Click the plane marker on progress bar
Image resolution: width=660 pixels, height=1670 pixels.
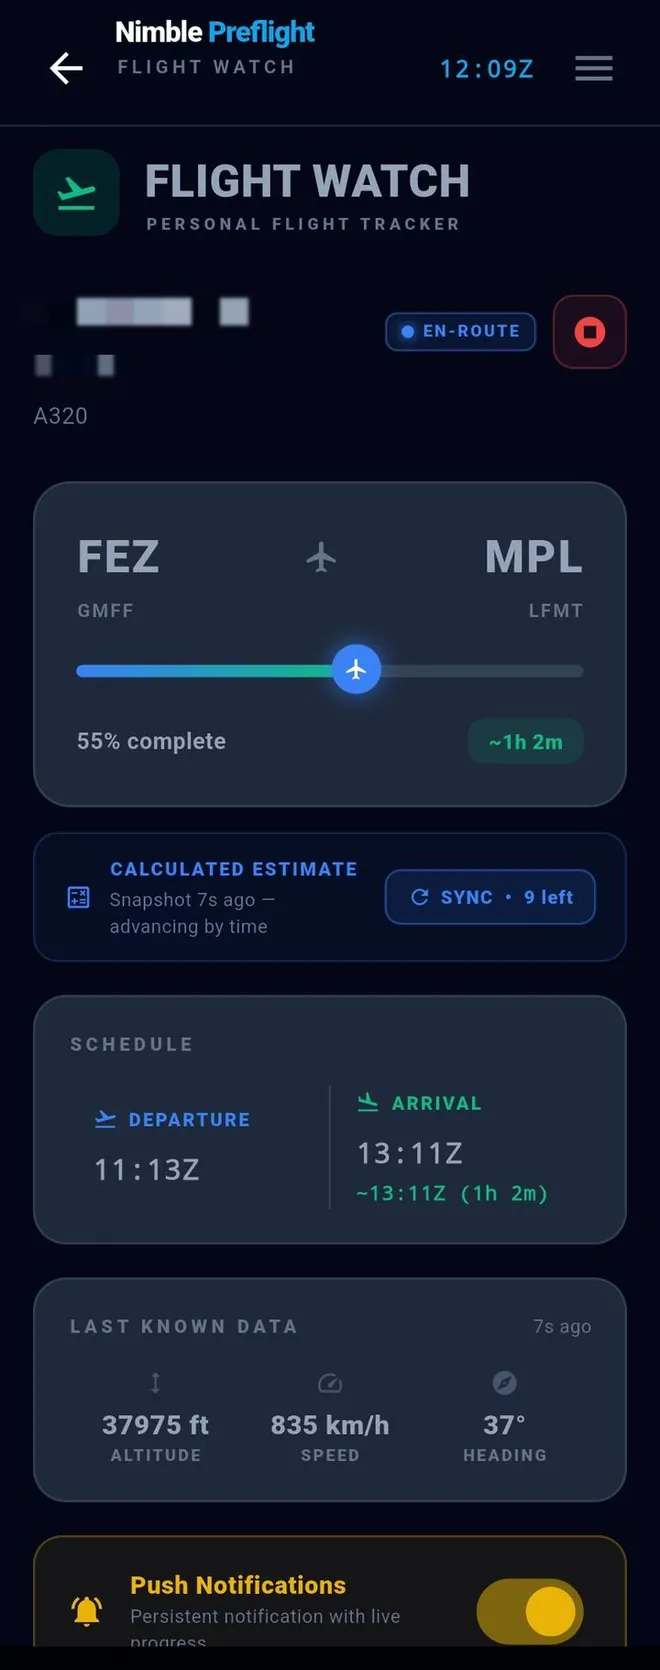pyautogui.click(x=356, y=670)
